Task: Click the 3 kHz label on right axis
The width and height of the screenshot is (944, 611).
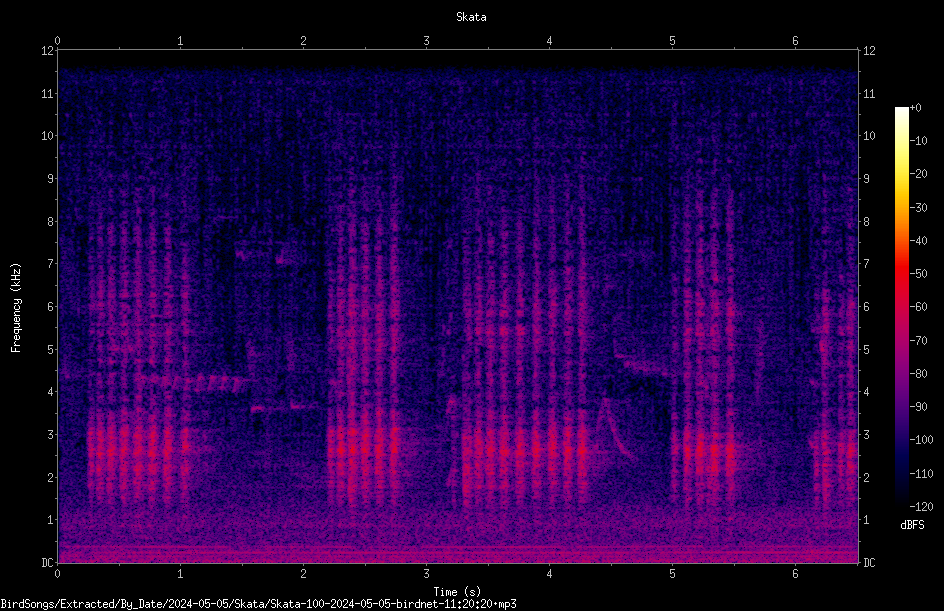Action: tap(866, 434)
